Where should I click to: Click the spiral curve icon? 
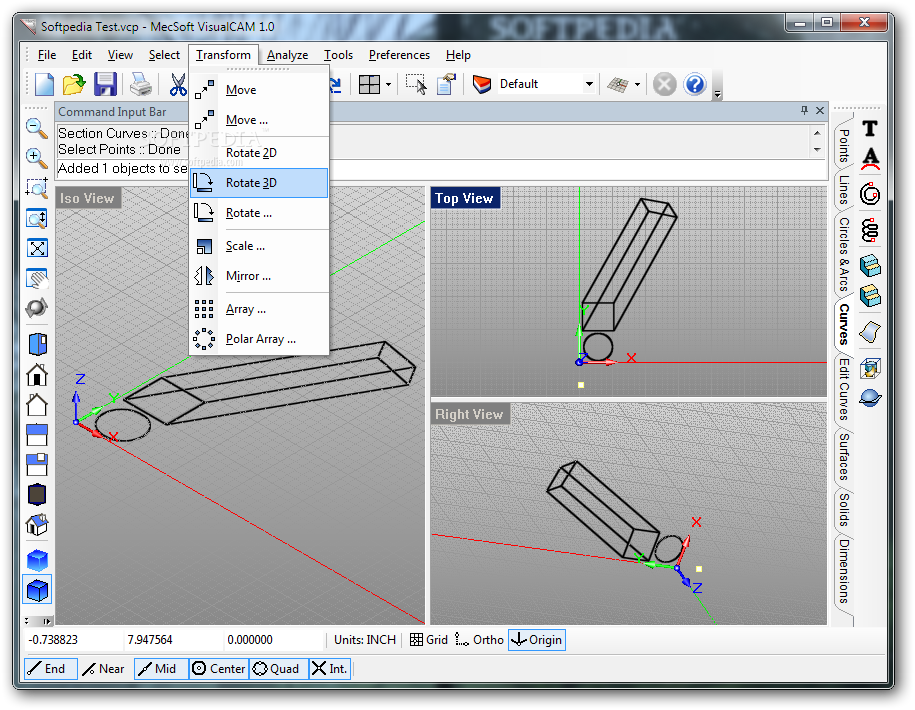coord(870,194)
